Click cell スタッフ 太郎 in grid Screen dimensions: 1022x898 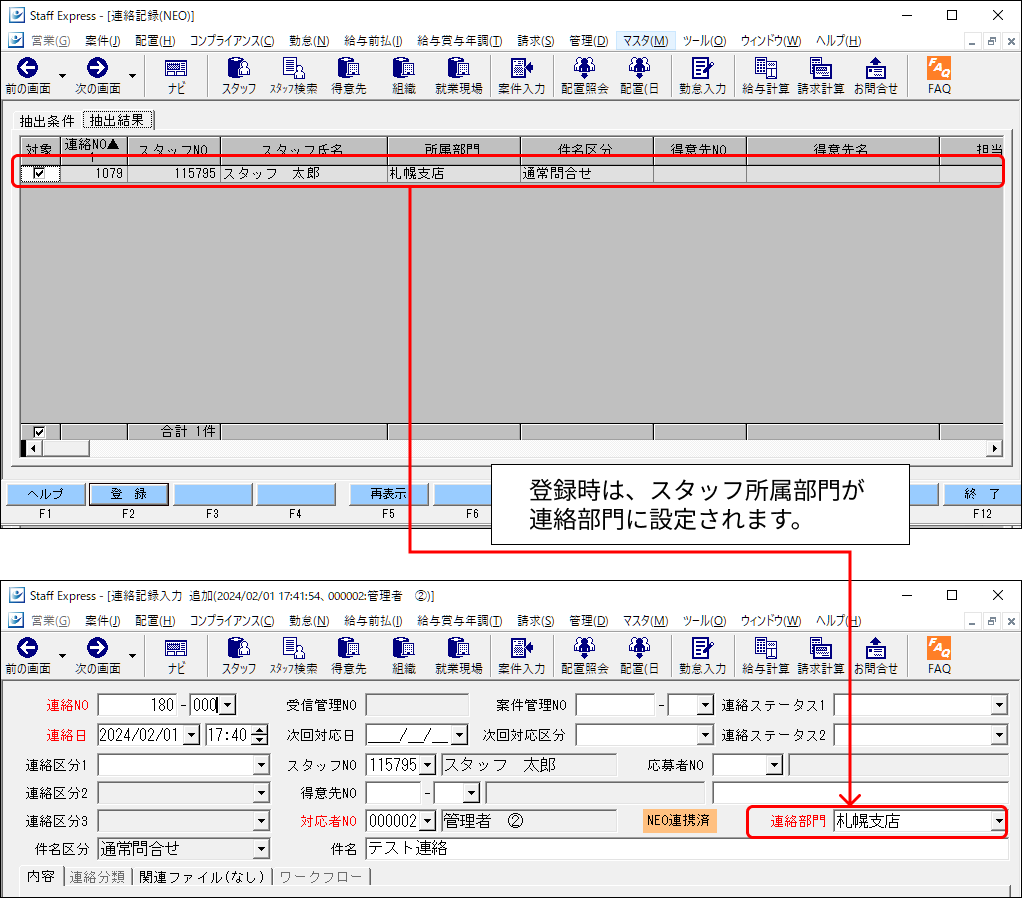click(x=304, y=173)
